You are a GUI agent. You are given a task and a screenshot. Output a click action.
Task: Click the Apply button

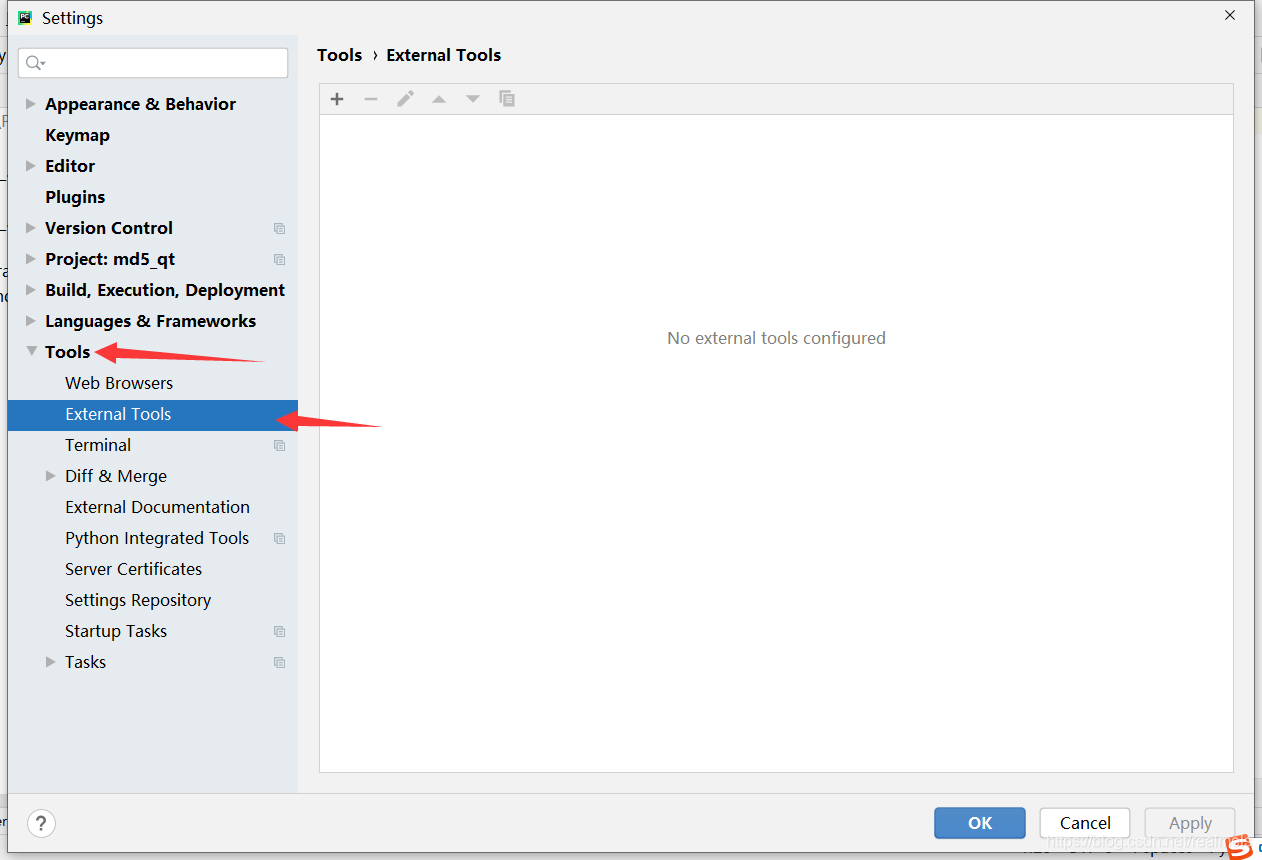(1190, 823)
